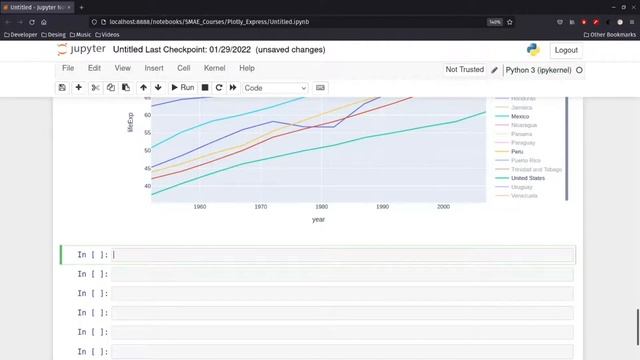Move the selected cell down
This screenshot has height=360, width=640.
pos(158,88)
